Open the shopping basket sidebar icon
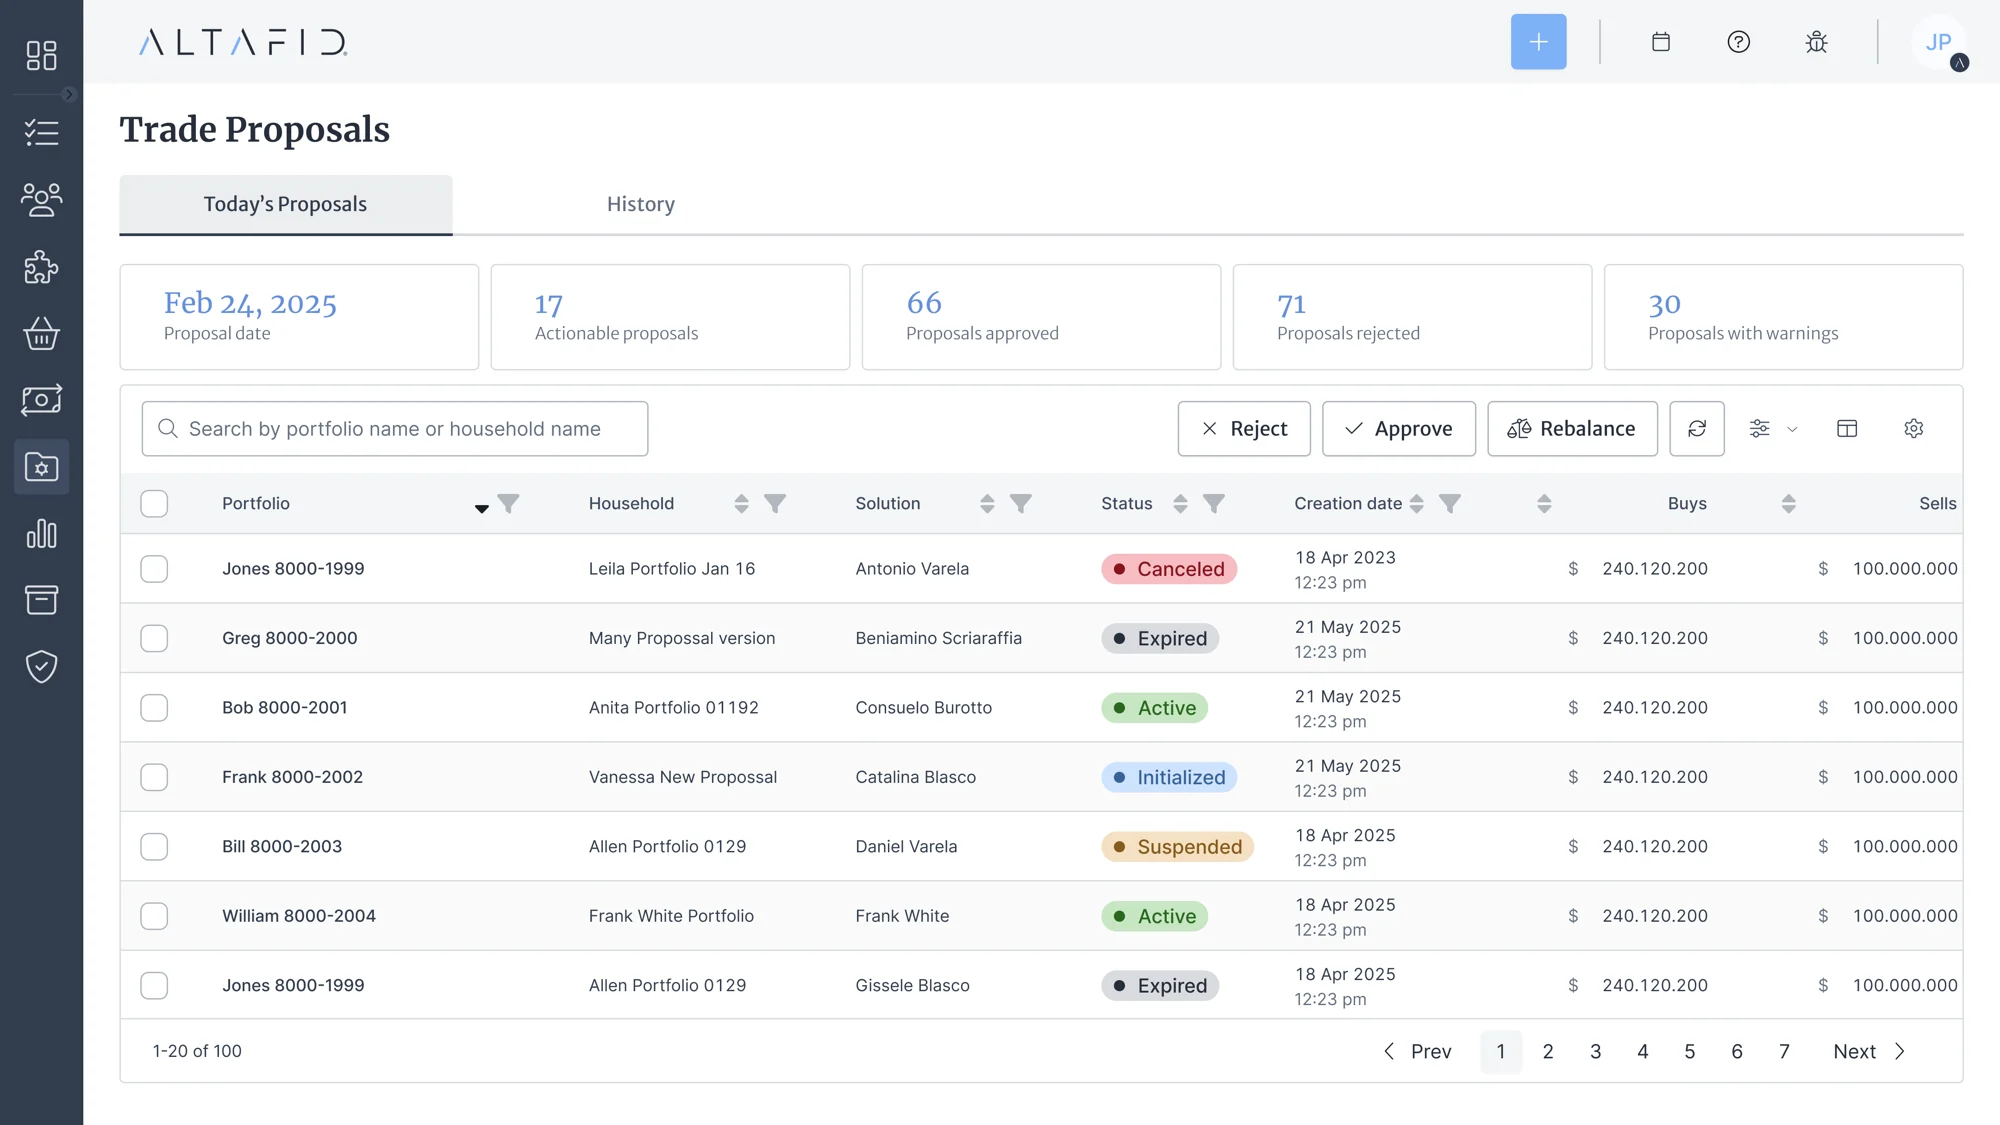 (x=41, y=334)
